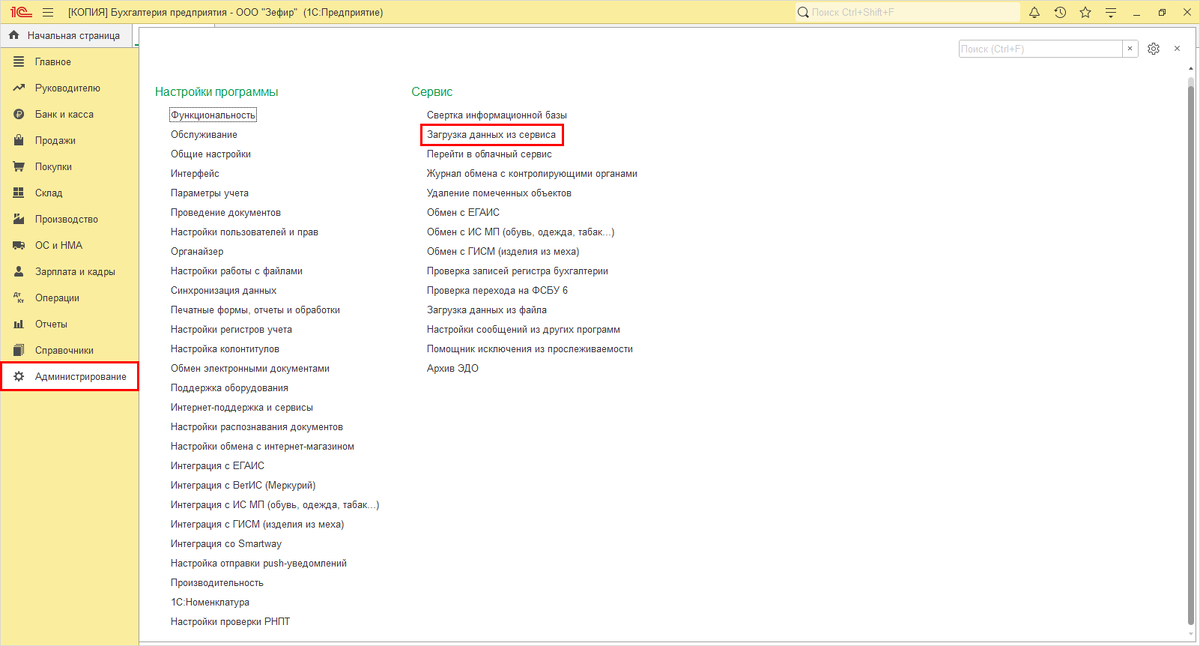
Task: Expand the service settings dropdown in title bar
Action: (x=1111, y=12)
